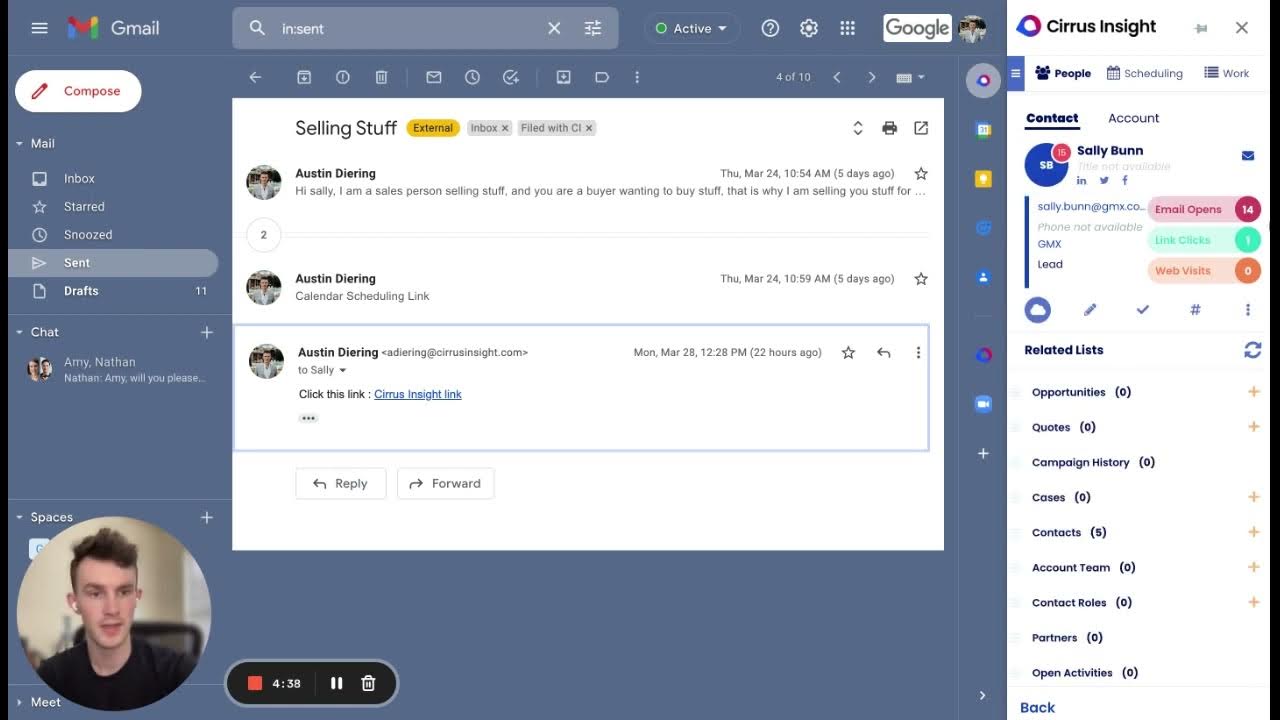
Task: Open the Support help icon
Action: click(x=770, y=28)
